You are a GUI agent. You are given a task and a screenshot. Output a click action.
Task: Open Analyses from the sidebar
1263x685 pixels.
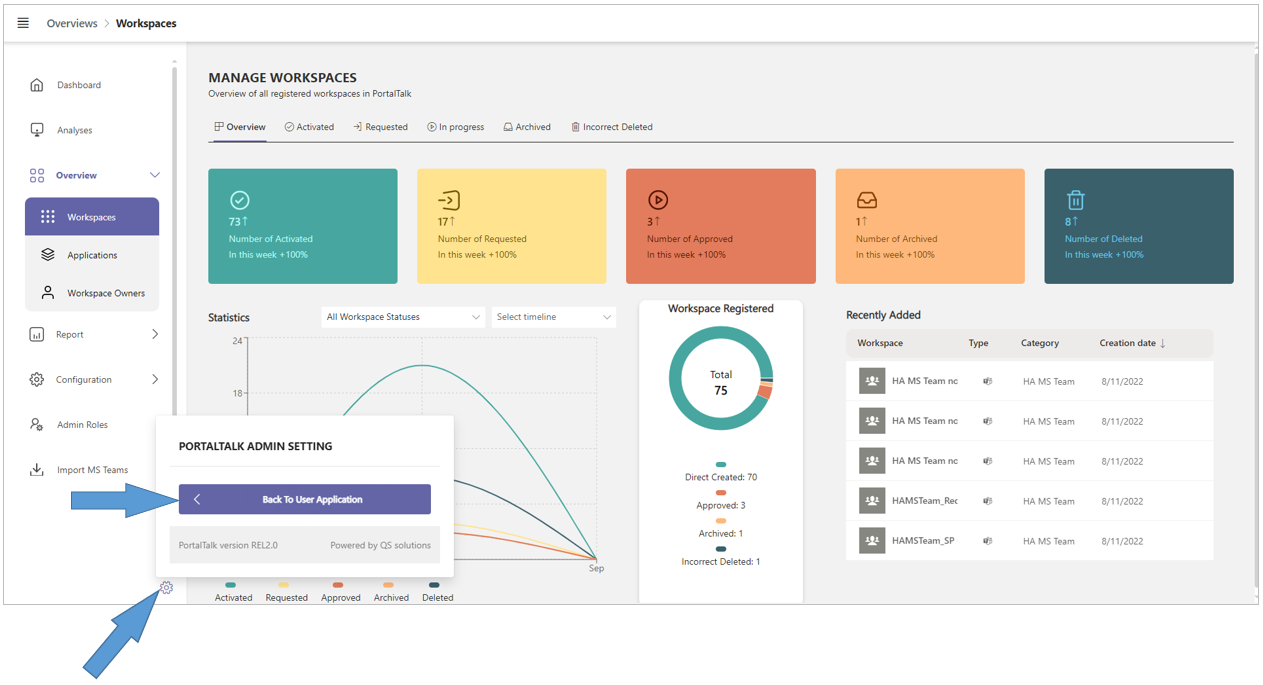(x=74, y=130)
